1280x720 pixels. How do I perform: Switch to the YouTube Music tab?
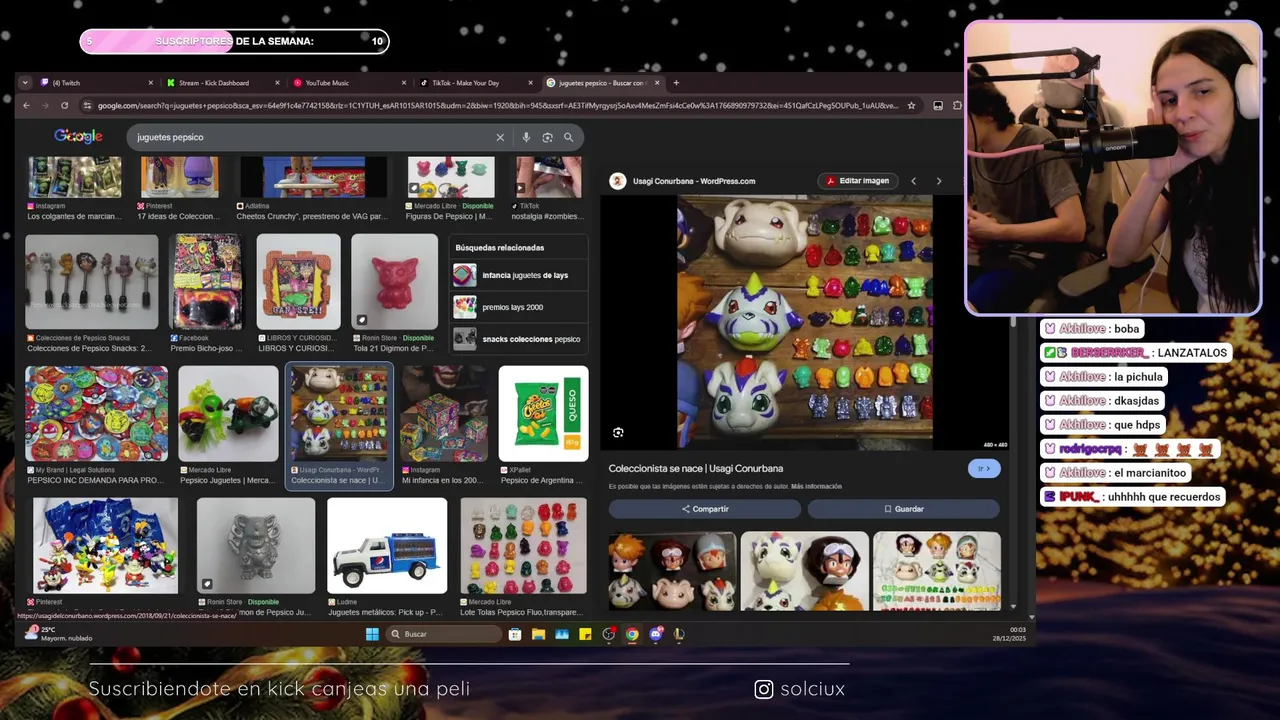tap(348, 83)
